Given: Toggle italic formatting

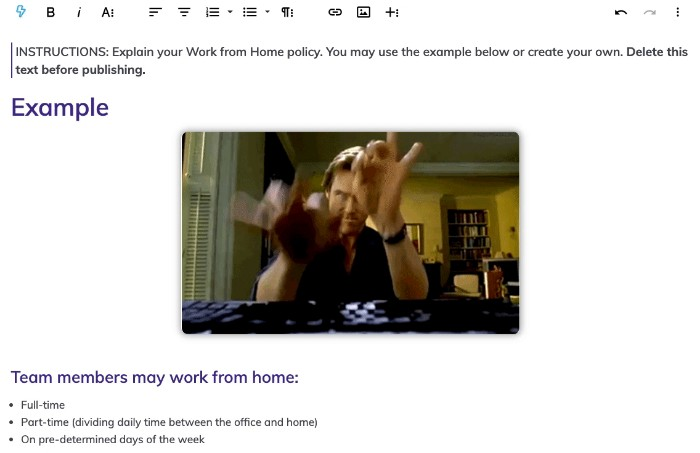Looking at the screenshot, I should (x=79, y=12).
